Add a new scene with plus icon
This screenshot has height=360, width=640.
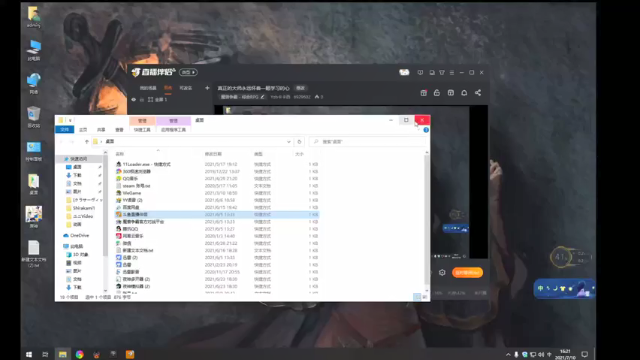click(207, 88)
